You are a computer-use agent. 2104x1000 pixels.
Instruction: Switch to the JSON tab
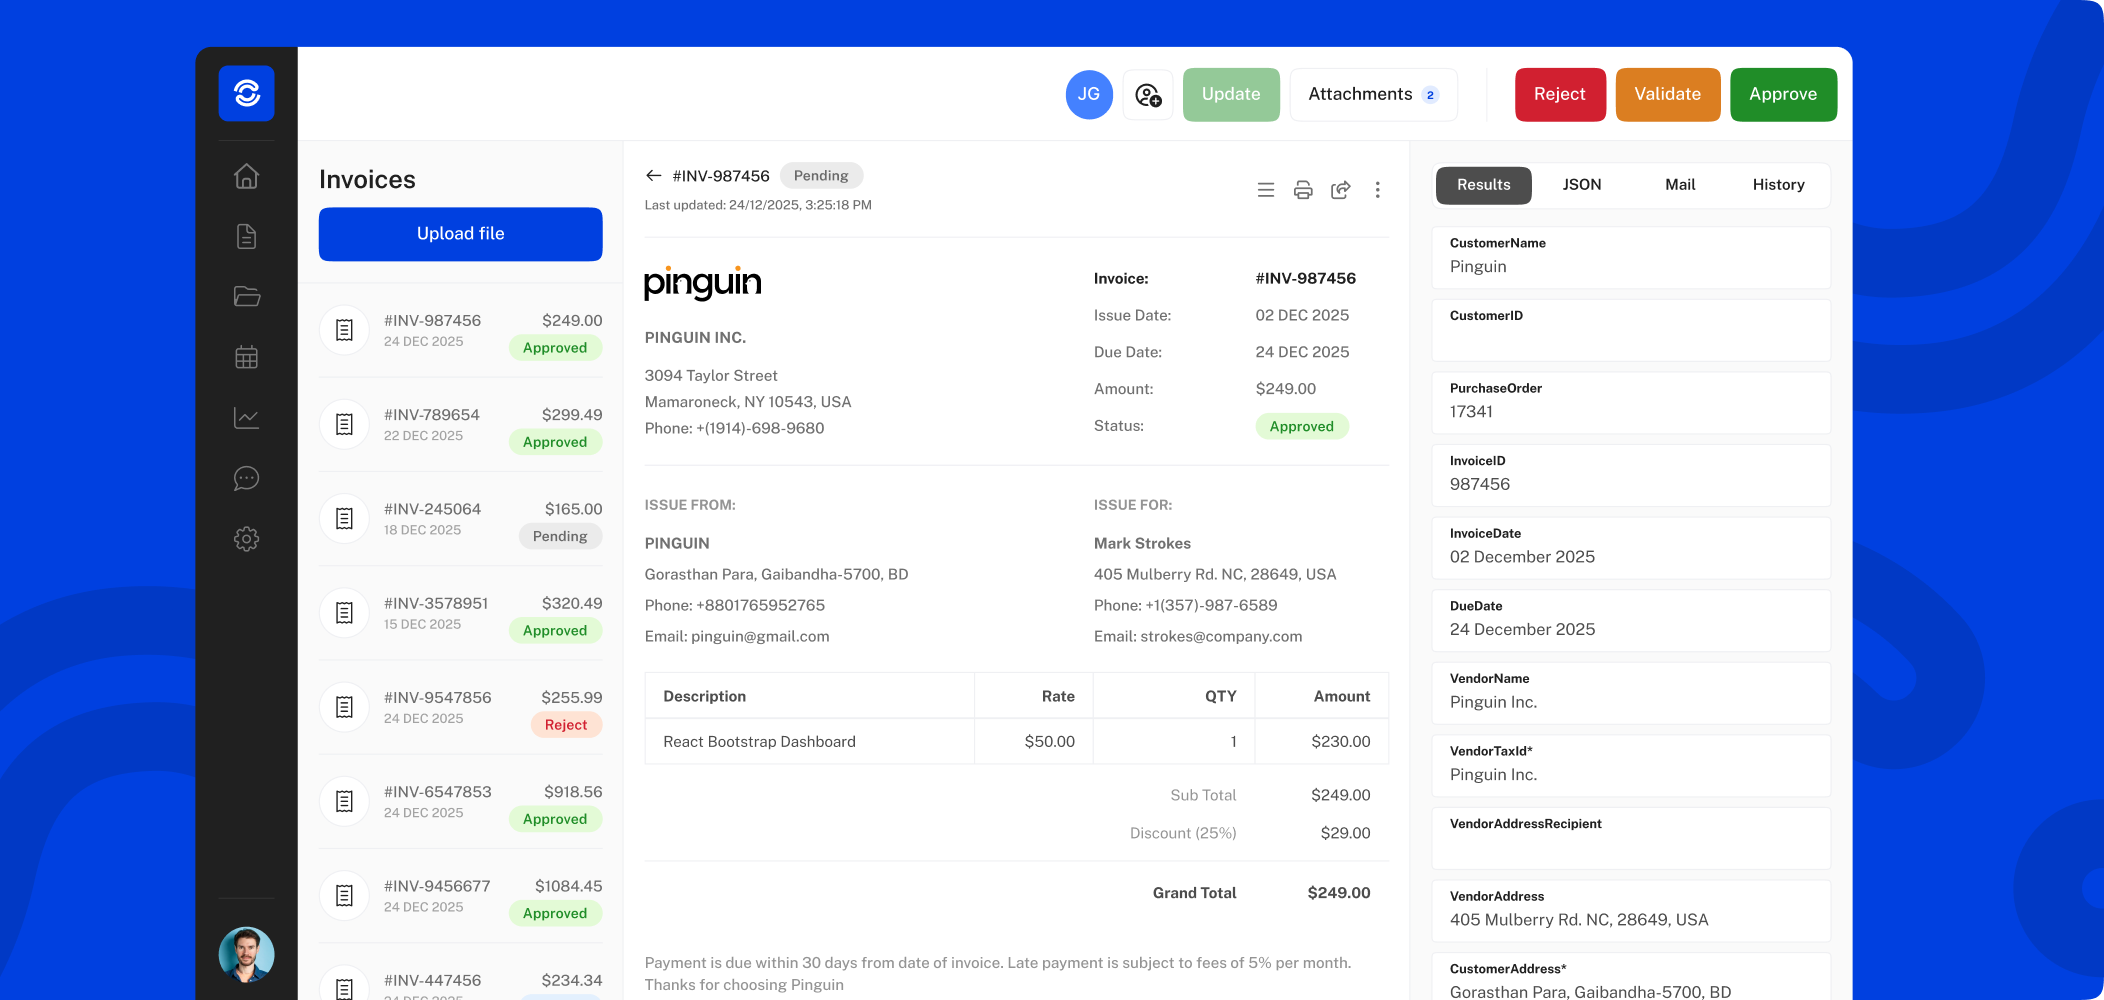click(x=1581, y=185)
